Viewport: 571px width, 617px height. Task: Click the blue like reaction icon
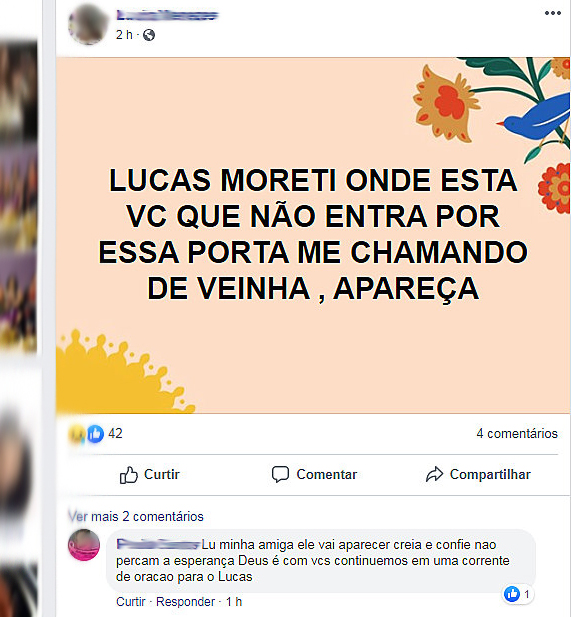pyautogui.click(x=95, y=434)
